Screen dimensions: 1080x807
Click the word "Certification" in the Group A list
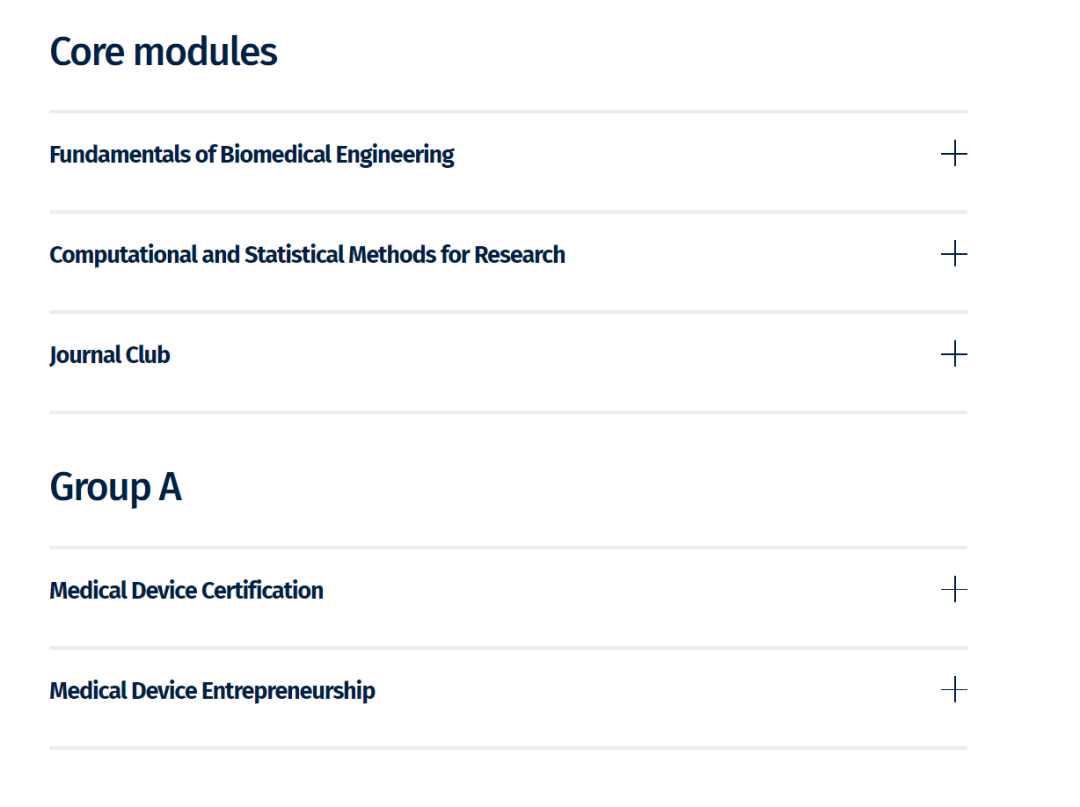click(262, 591)
